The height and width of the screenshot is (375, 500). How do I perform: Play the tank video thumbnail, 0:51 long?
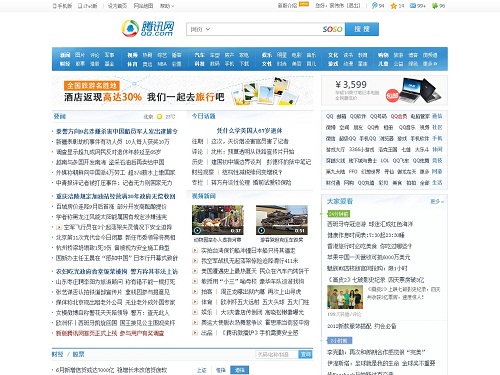coord(282,220)
